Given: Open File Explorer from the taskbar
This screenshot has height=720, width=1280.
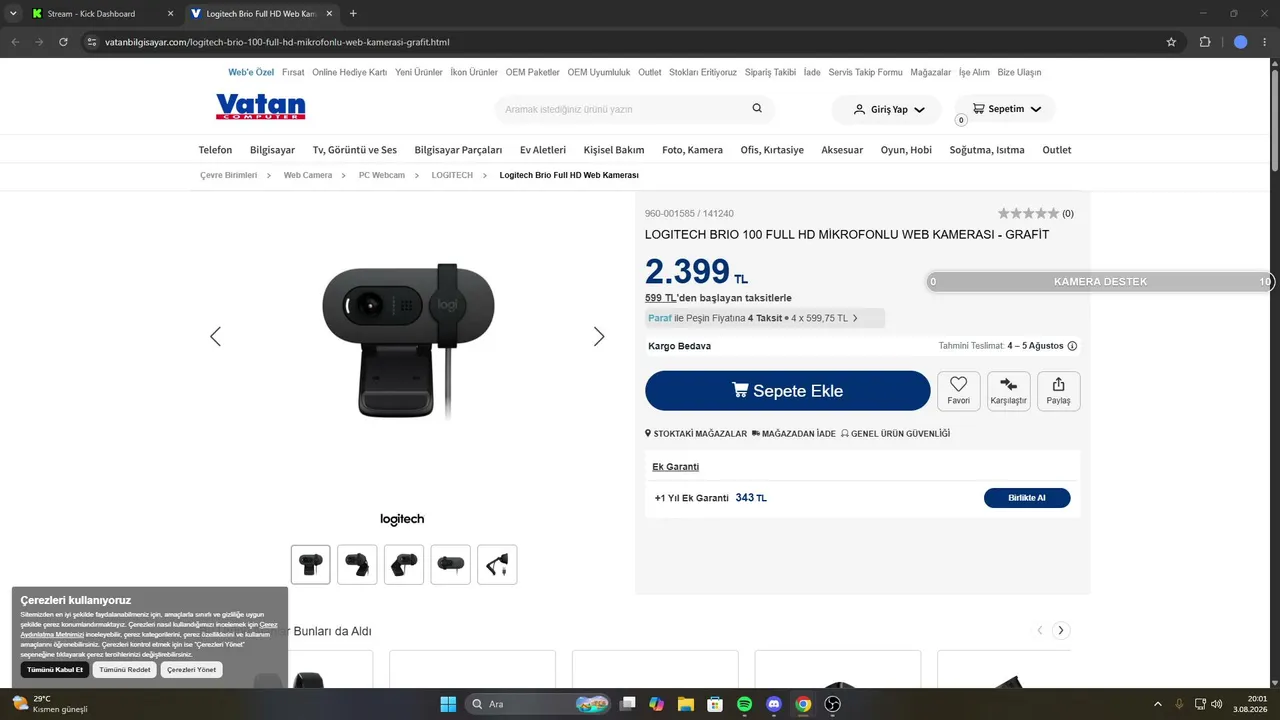Looking at the screenshot, I should pyautogui.click(x=686, y=704).
